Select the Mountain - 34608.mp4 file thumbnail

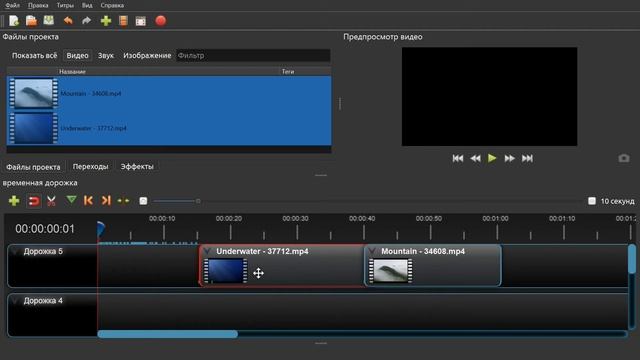pyautogui.click(x=33, y=93)
